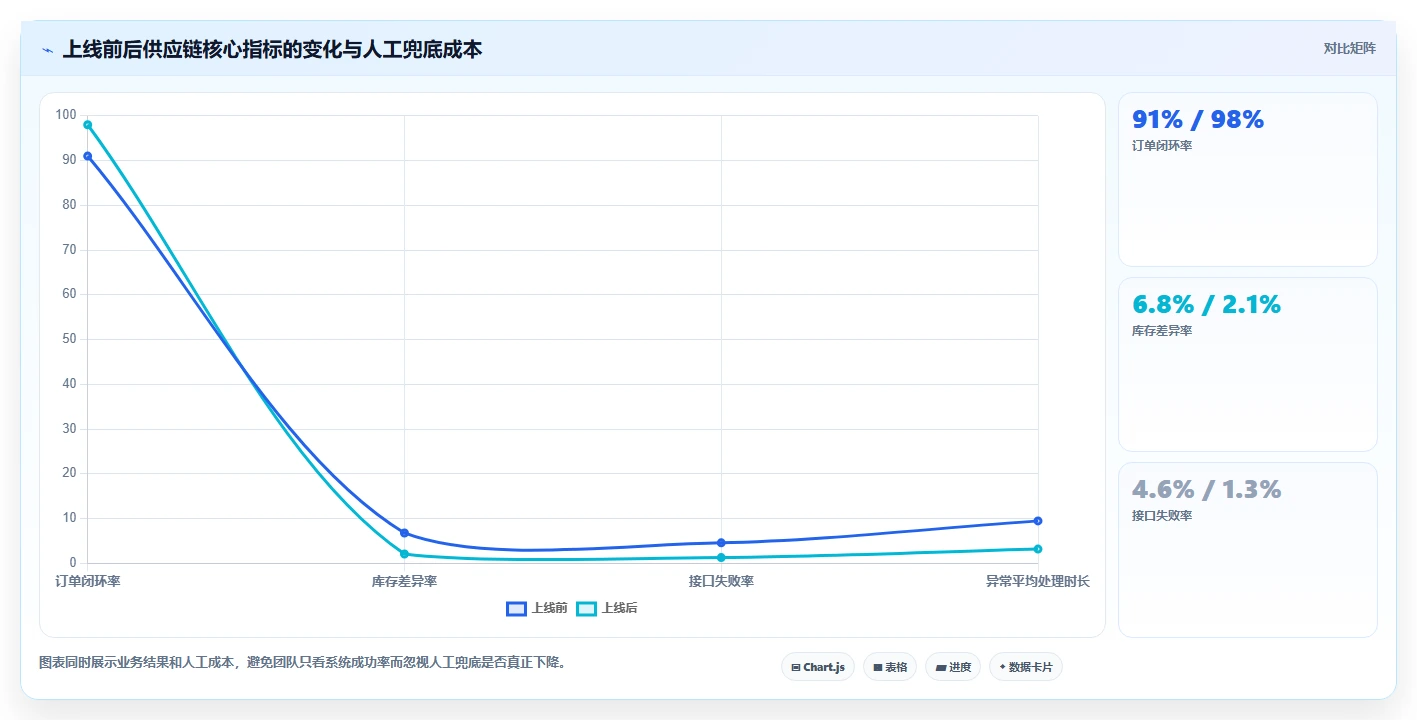Click 上线后 data point at 异常平均处理时长
Screen dimensions: 1417x720
coord(1038,549)
